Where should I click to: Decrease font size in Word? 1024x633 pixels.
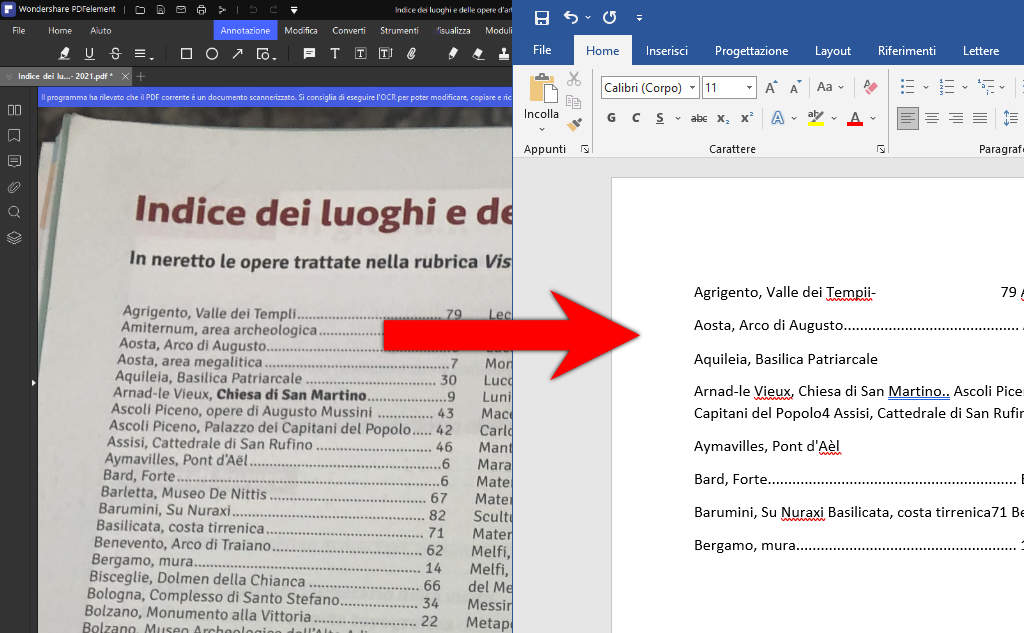pos(795,87)
